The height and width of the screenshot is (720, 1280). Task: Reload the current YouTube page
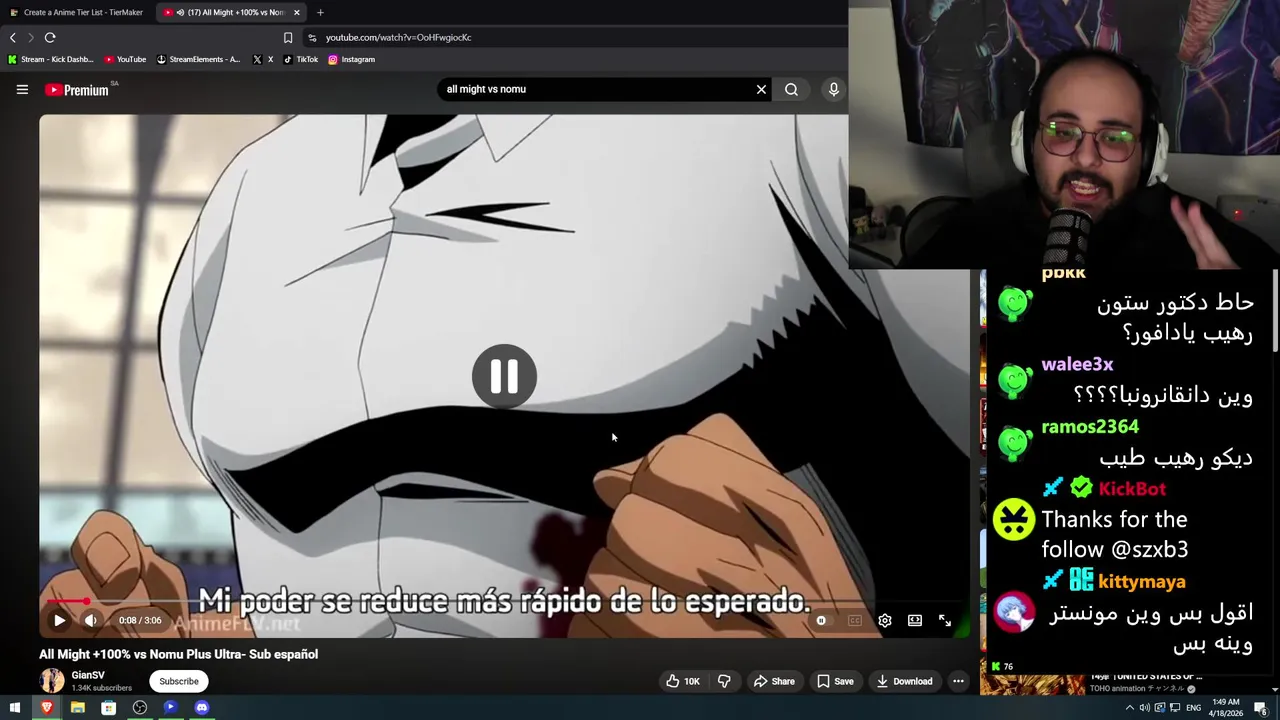(50, 37)
